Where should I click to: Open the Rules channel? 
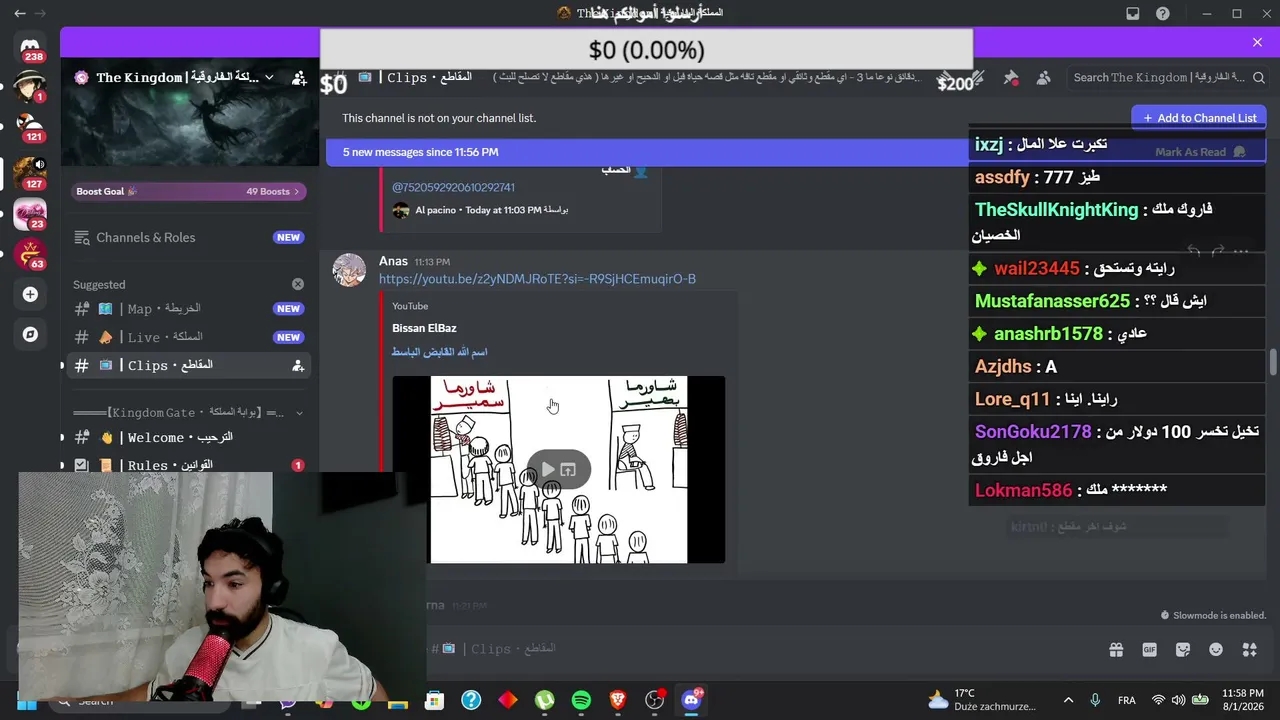click(189, 465)
